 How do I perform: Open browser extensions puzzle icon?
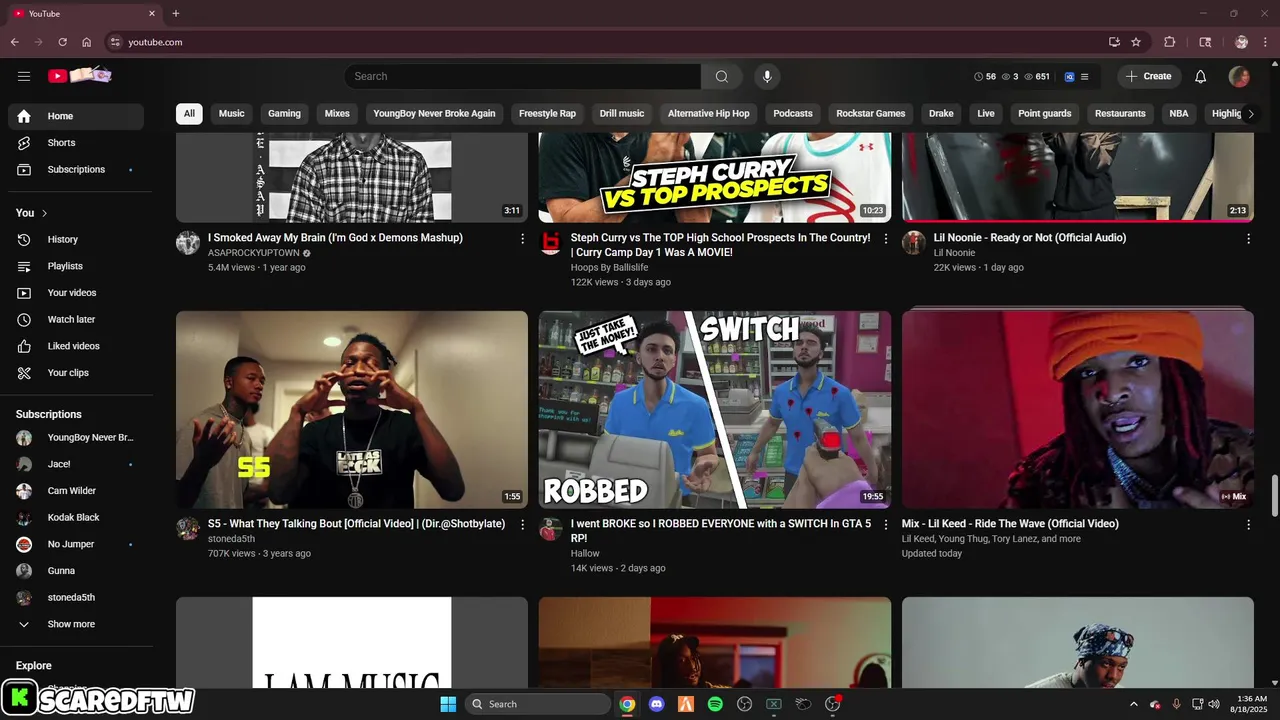click(1169, 42)
